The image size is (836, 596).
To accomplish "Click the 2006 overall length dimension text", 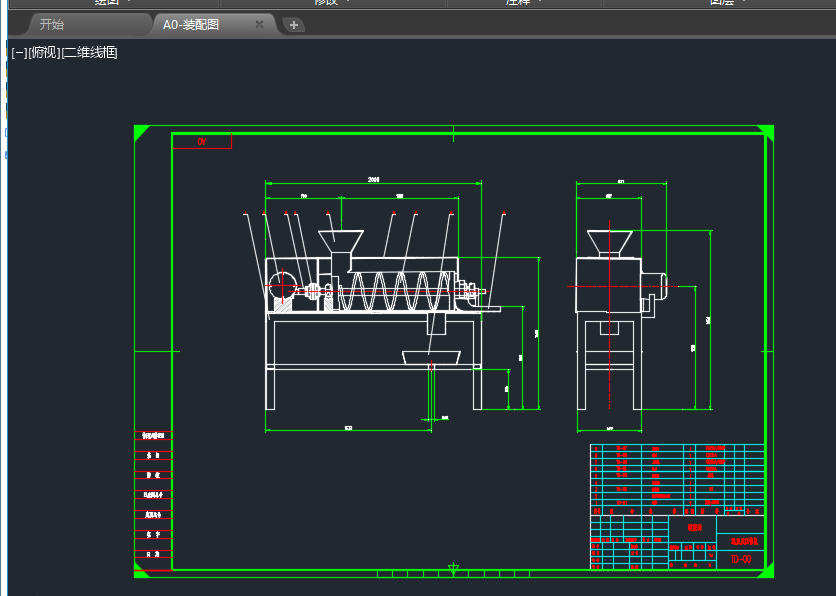I will 373,180.
